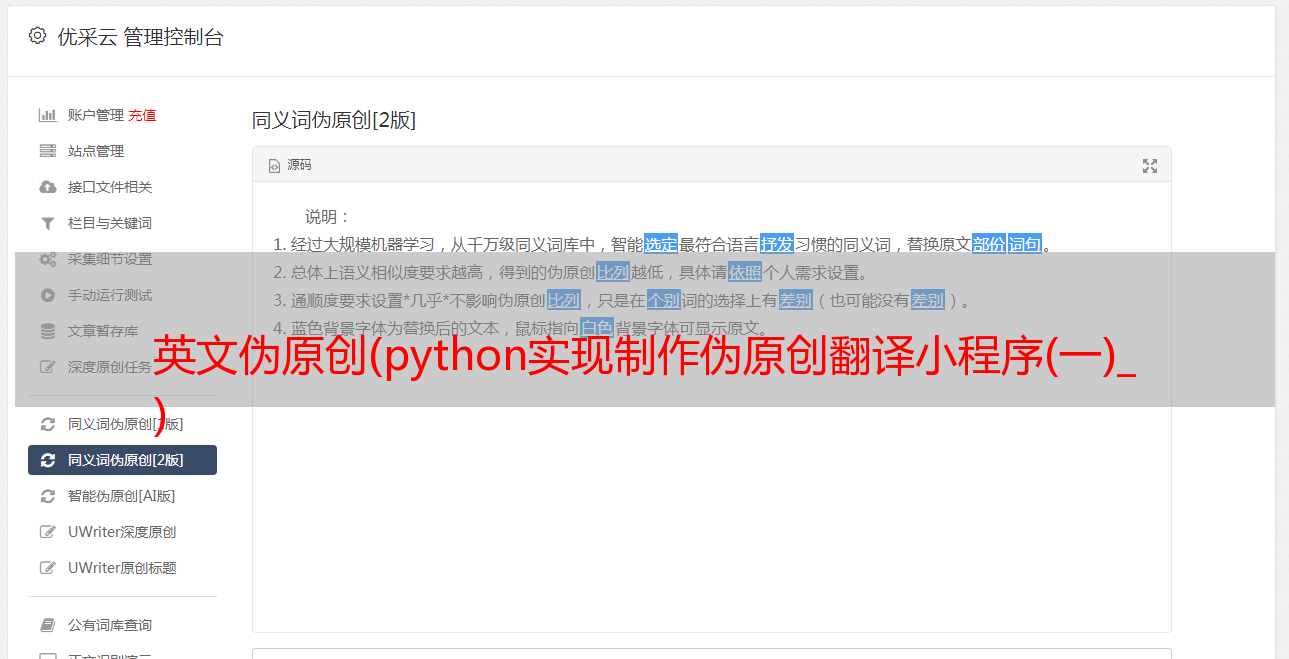Click the refresh icon for 智能伪原创[AI版]
Screen dimensions: 1289x659
point(47,496)
